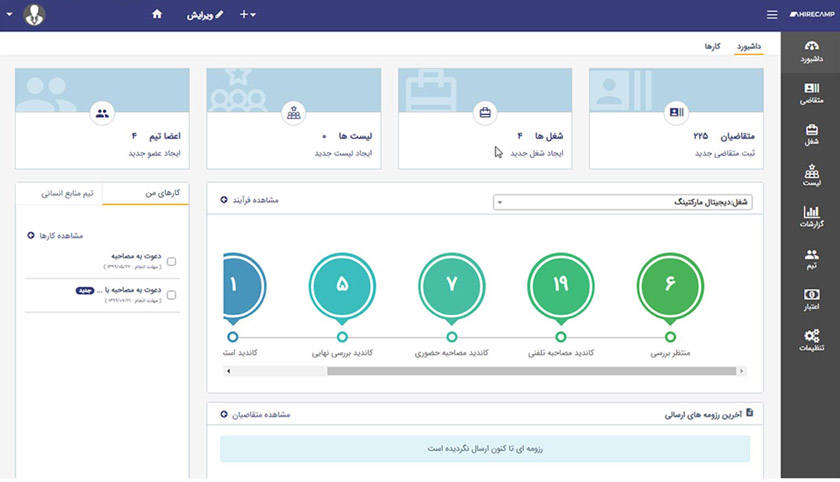Switch to the کارها tab
The height and width of the screenshot is (482, 840).
[x=712, y=47]
